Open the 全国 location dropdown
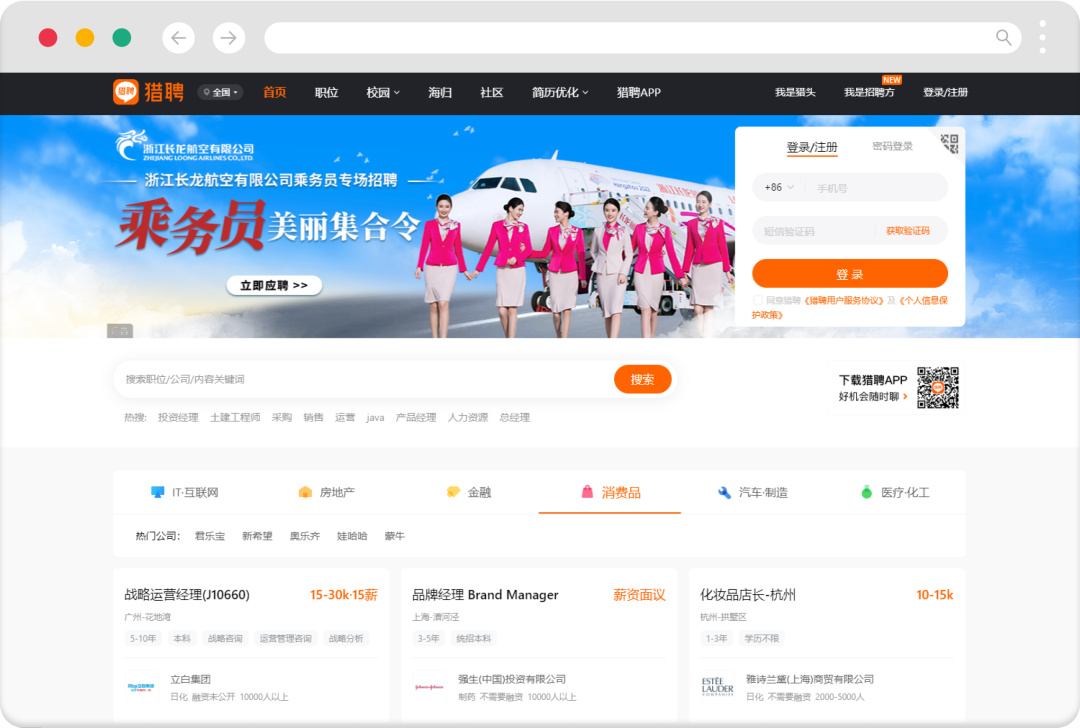Screen dimensions: 1080x728 220,92
